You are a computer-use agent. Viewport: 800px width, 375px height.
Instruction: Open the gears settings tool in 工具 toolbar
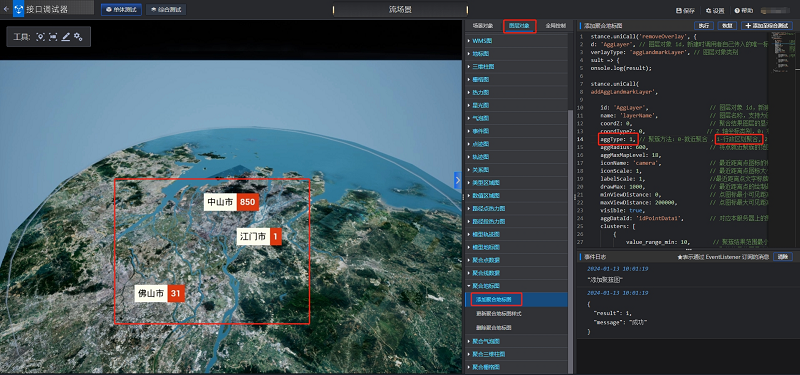click(78, 37)
